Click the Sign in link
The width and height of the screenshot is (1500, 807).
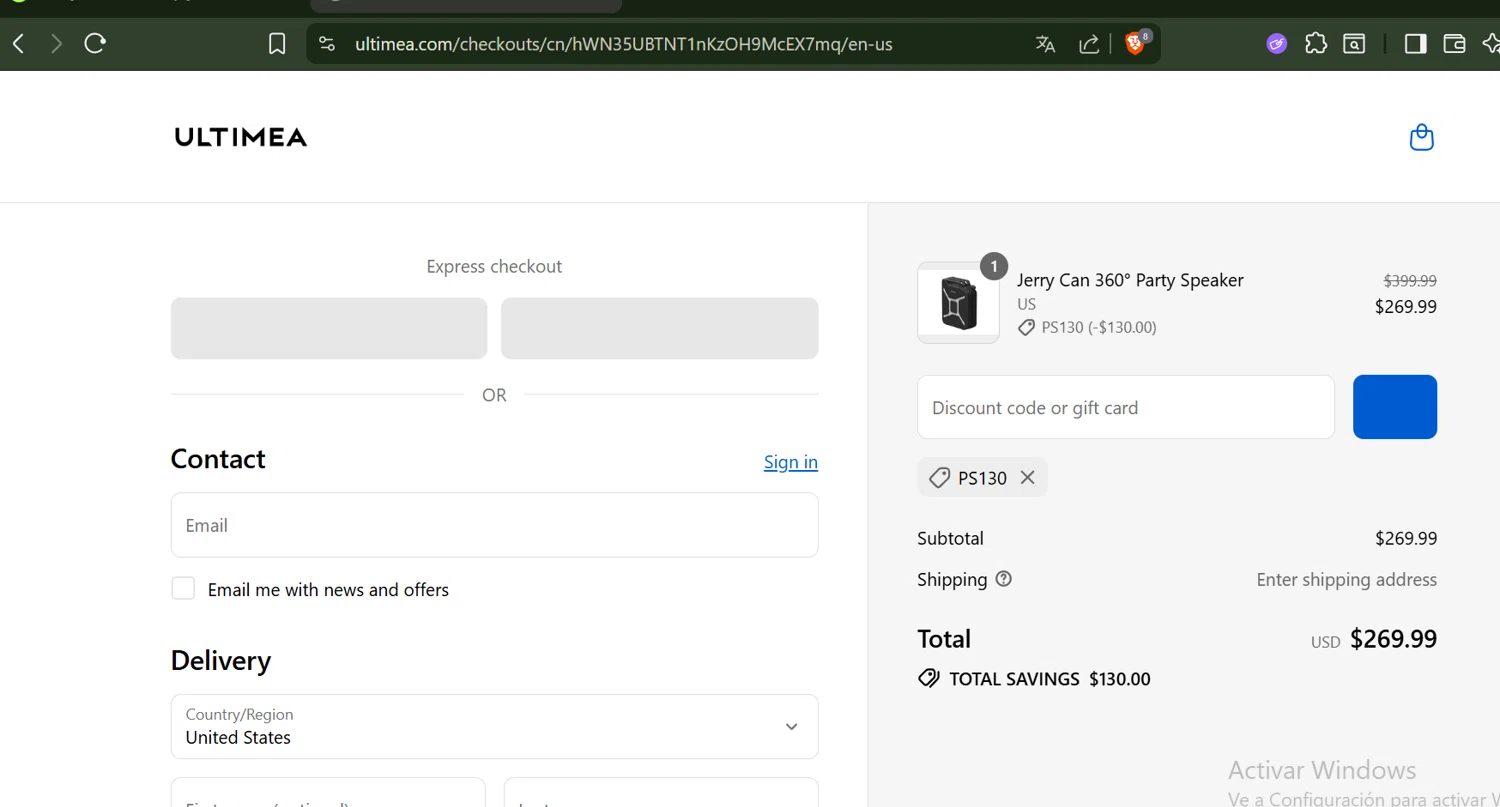click(791, 462)
